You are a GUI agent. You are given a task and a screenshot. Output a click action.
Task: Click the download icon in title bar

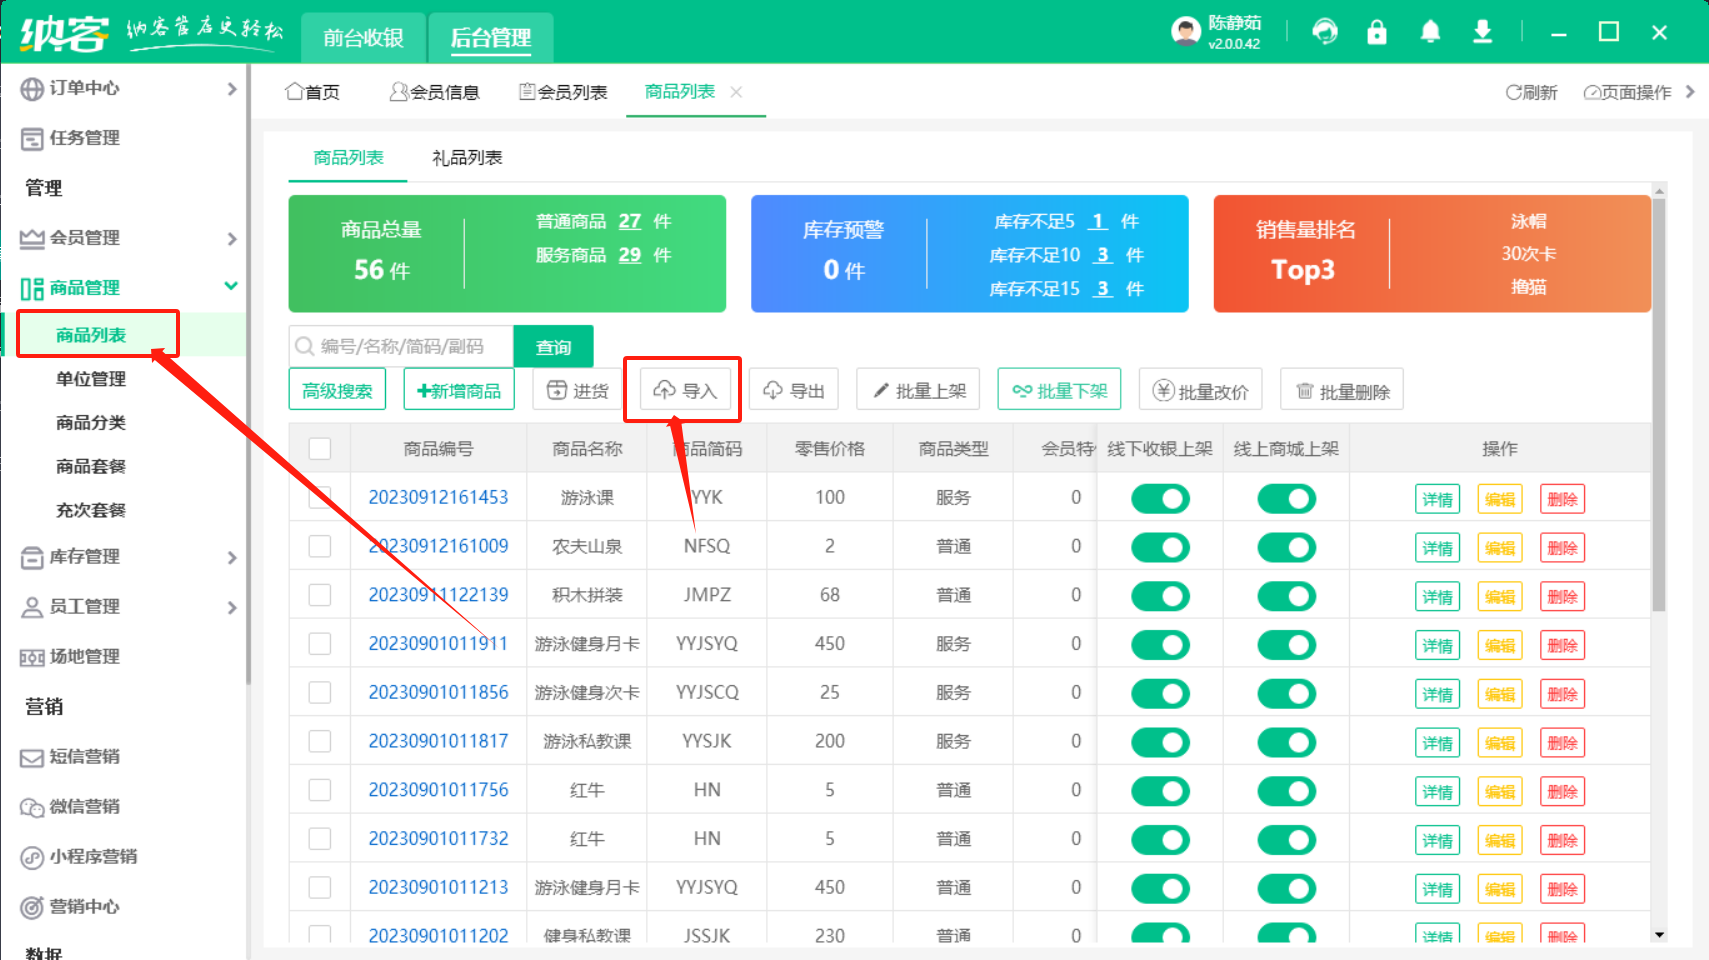click(x=1482, y=32)
